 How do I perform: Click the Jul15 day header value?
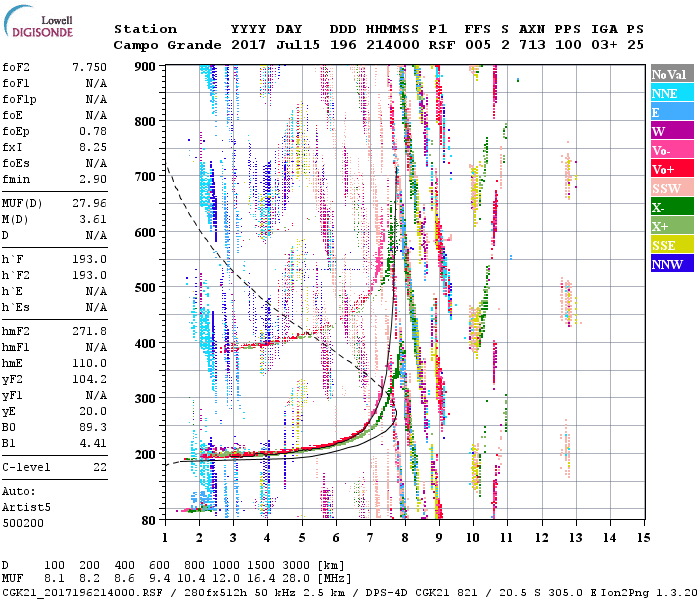click(298, 45)
